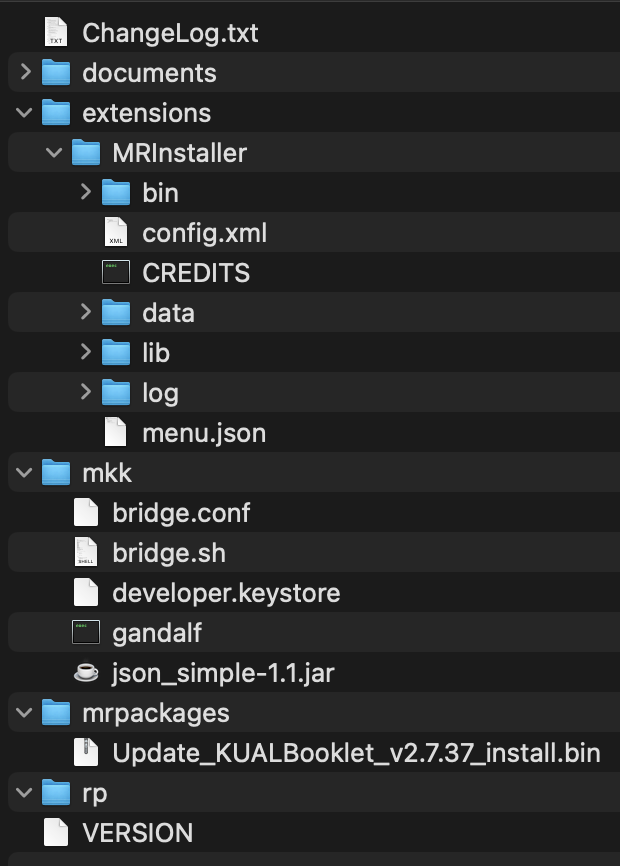Click the developer.keystore file icon
Viewport: 620px width, 866px height.
point(86,593)
